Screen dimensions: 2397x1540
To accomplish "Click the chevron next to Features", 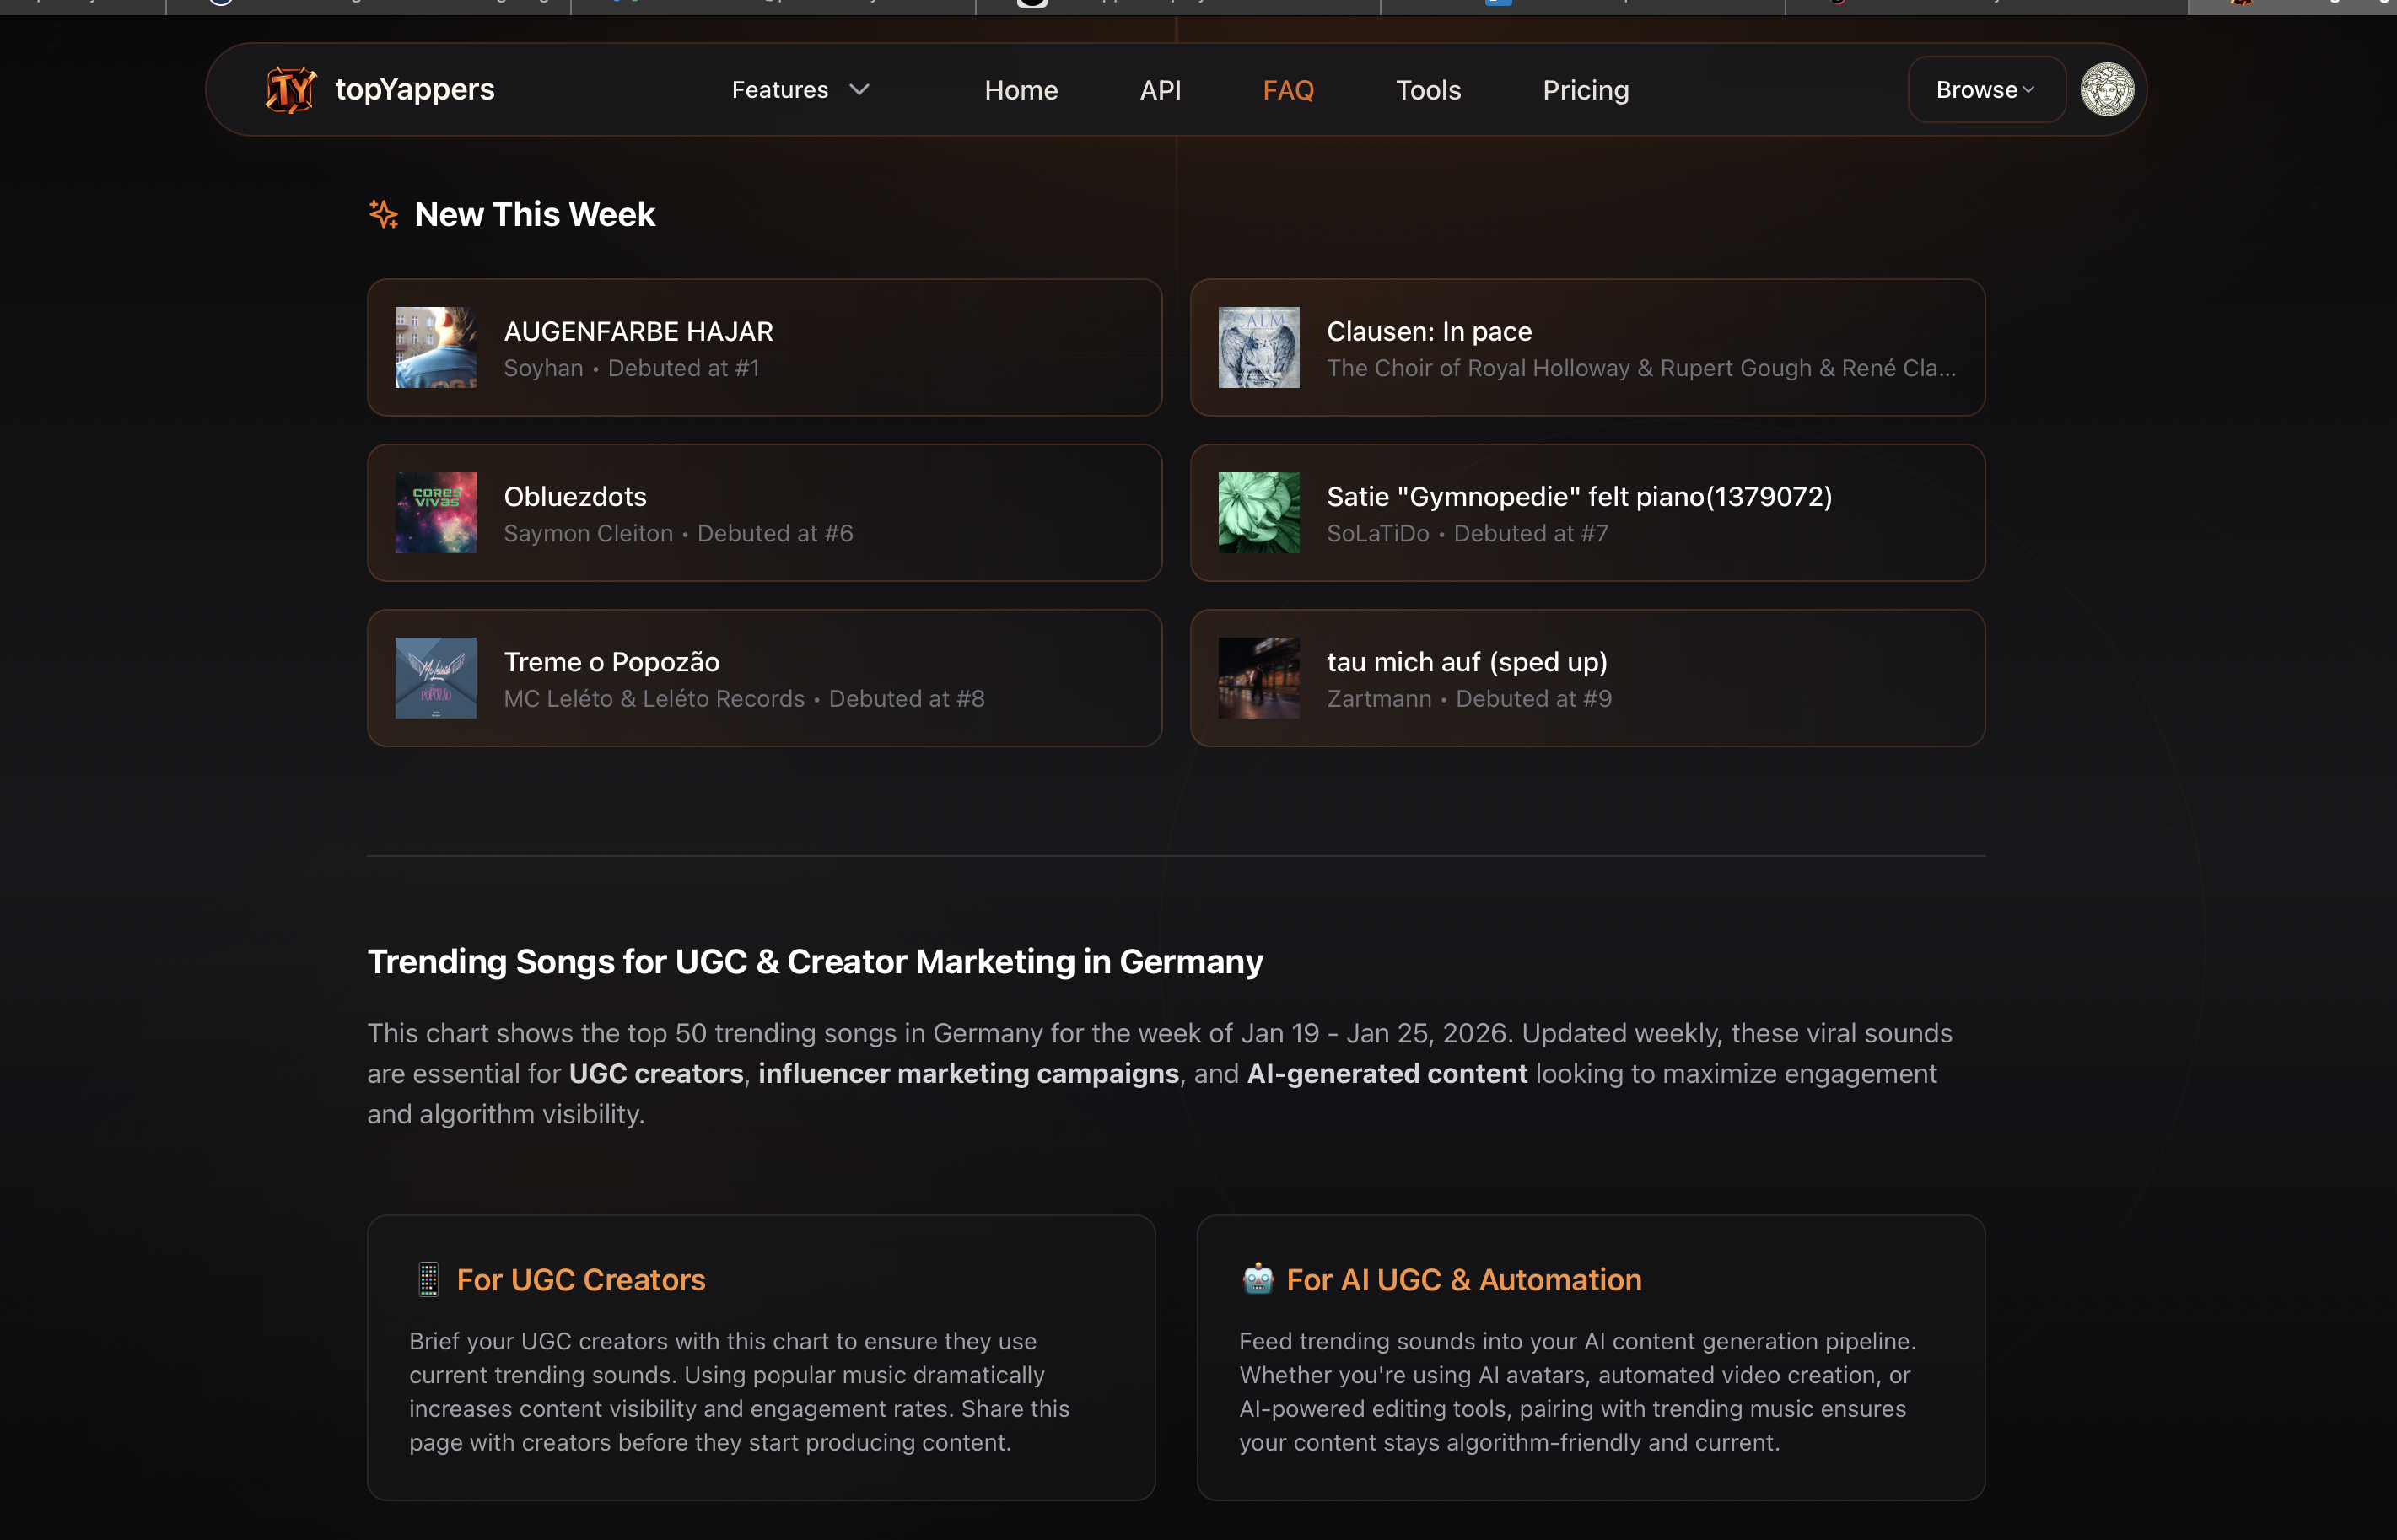I will 859,90.
